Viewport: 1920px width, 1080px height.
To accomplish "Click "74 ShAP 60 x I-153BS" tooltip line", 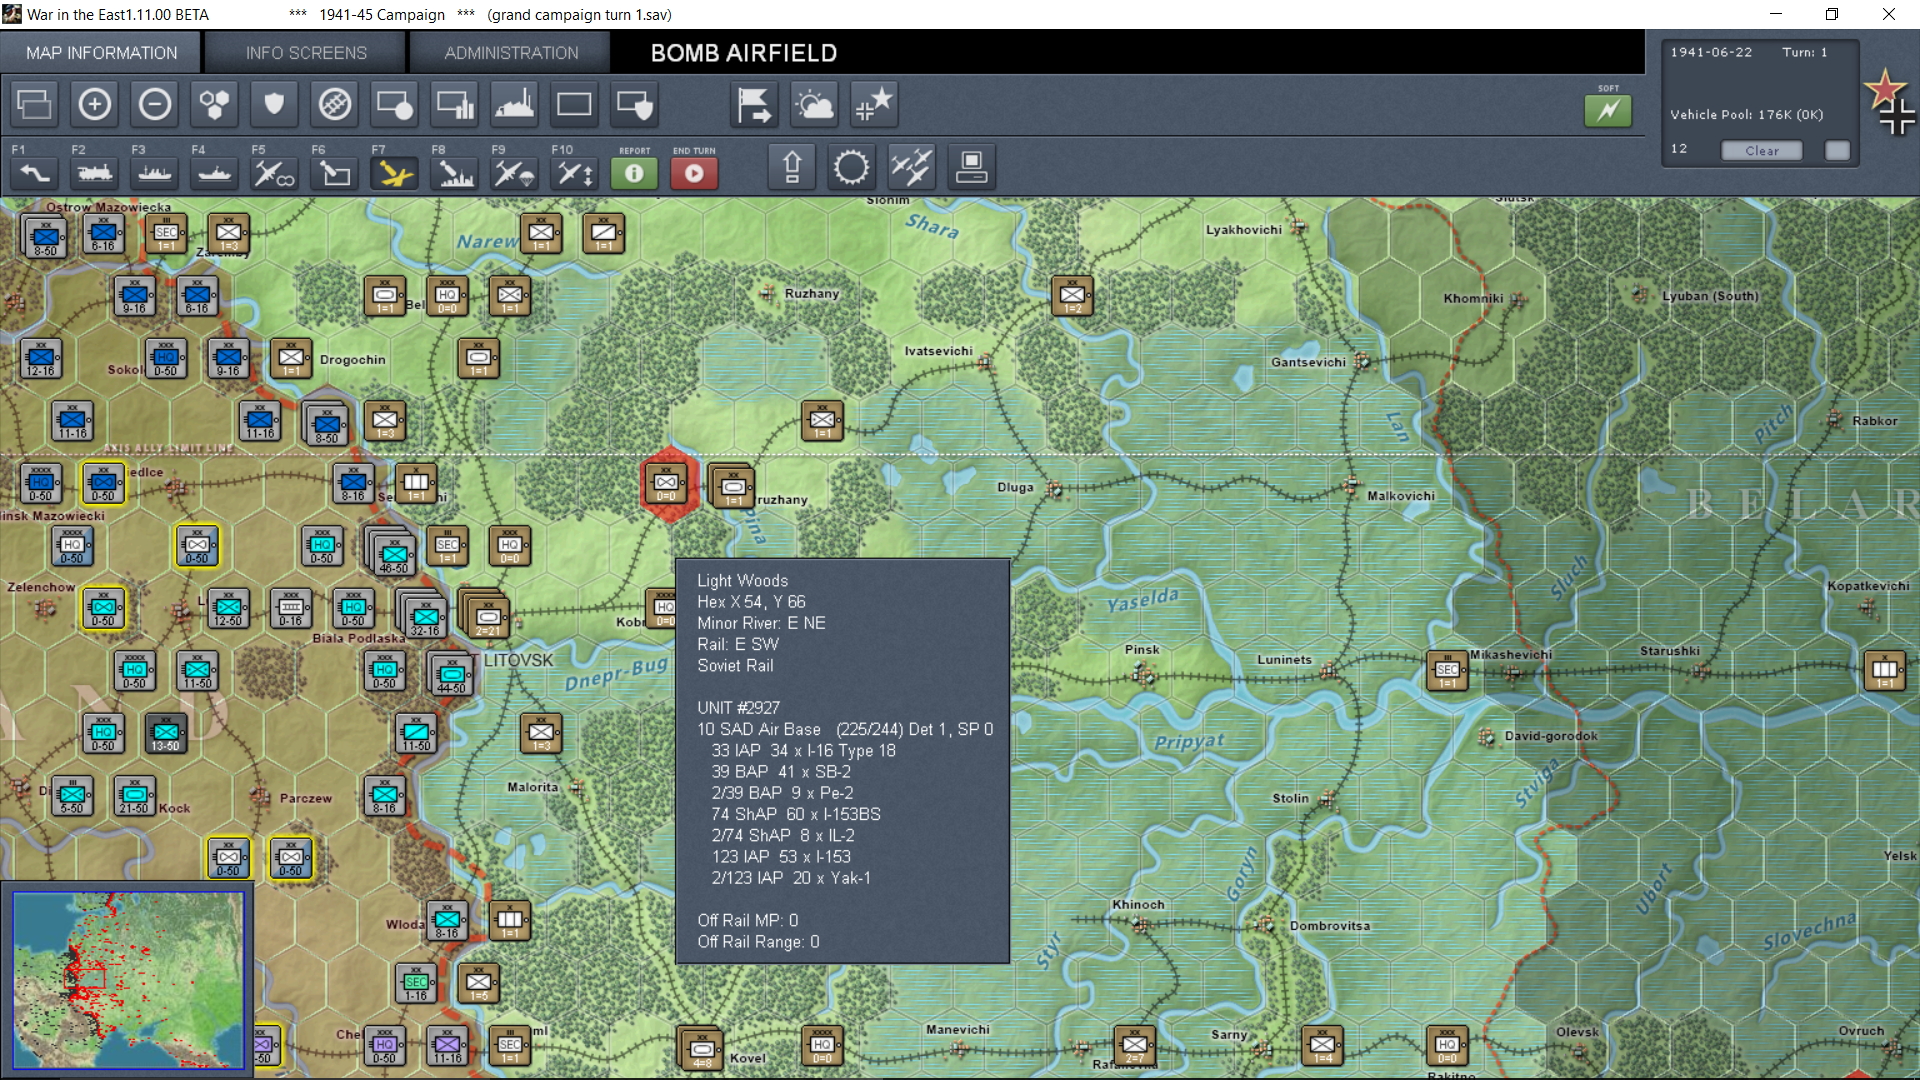I will pyautogui.click(x=796, y=814).
